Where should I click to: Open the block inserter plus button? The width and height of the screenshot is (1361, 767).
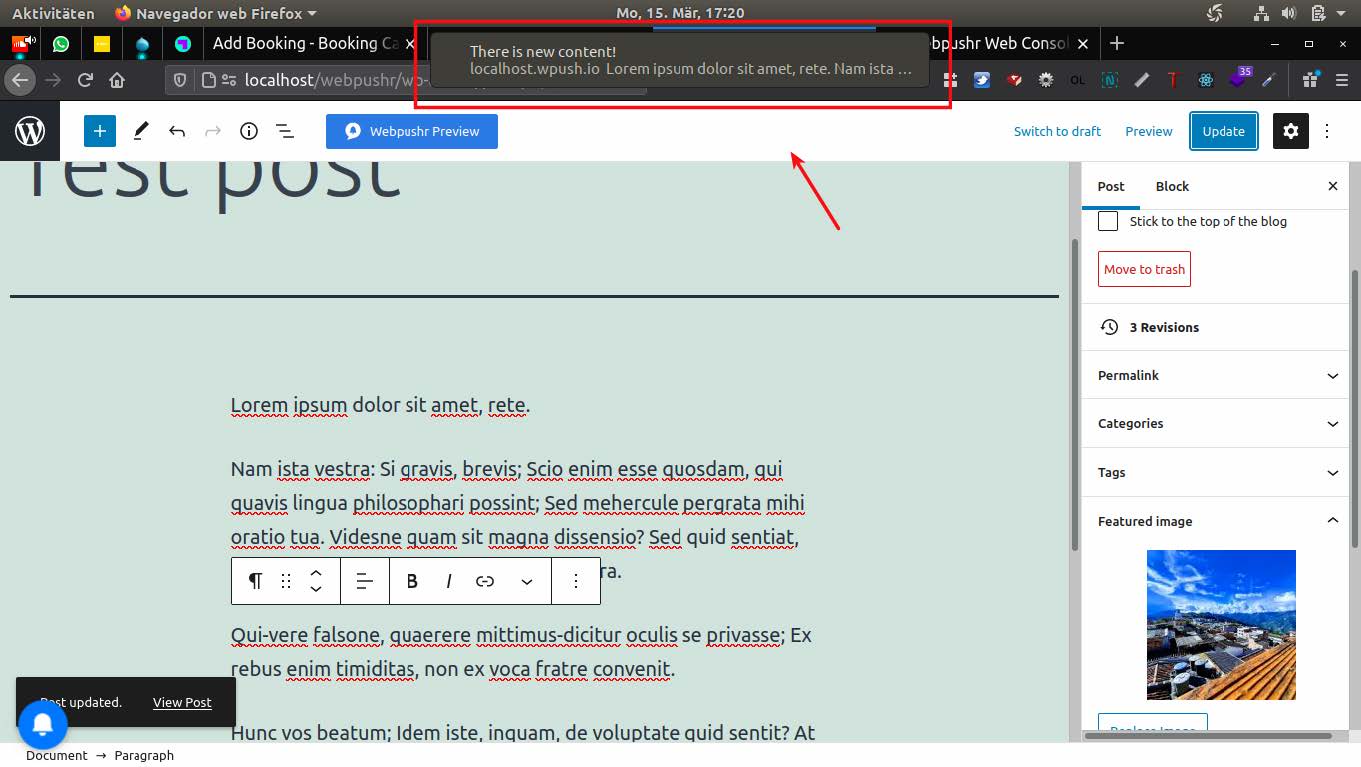click(x=100, y=131)
